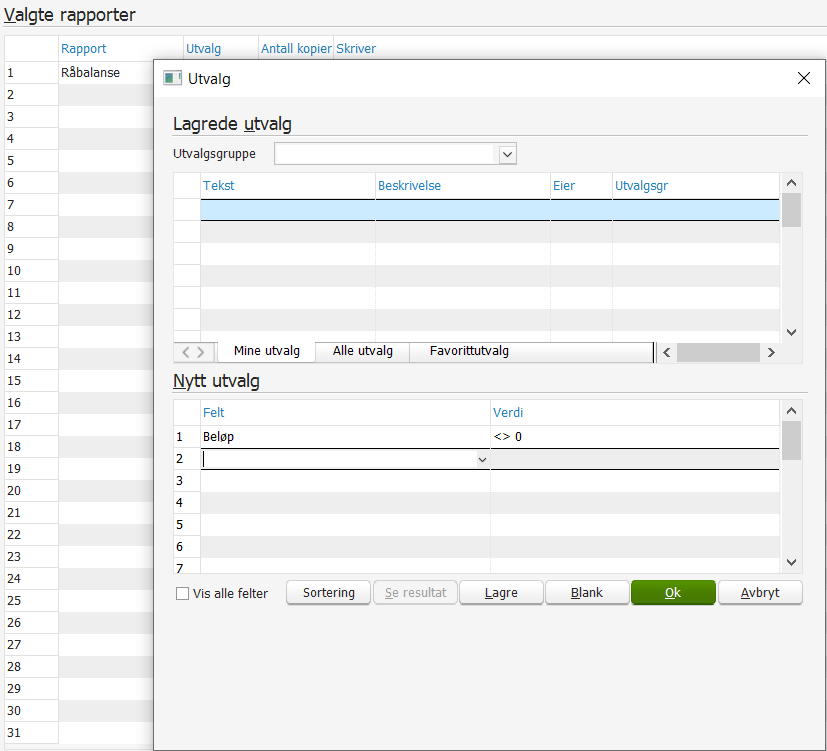Viewport: 827px width, 751px height.
Task: Select row number 10 in Valgte rapporter
Action: pos(32,271)
